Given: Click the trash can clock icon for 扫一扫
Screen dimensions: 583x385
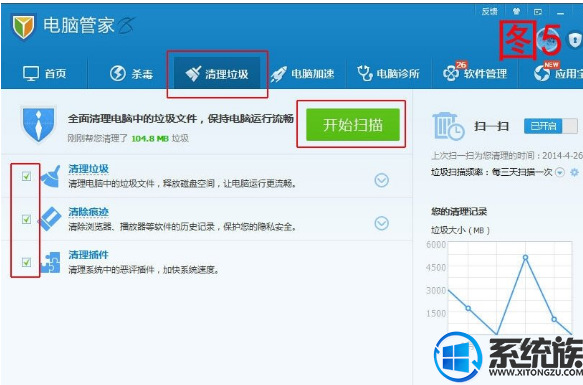Looking at the screenshot, I should (448, 126).
